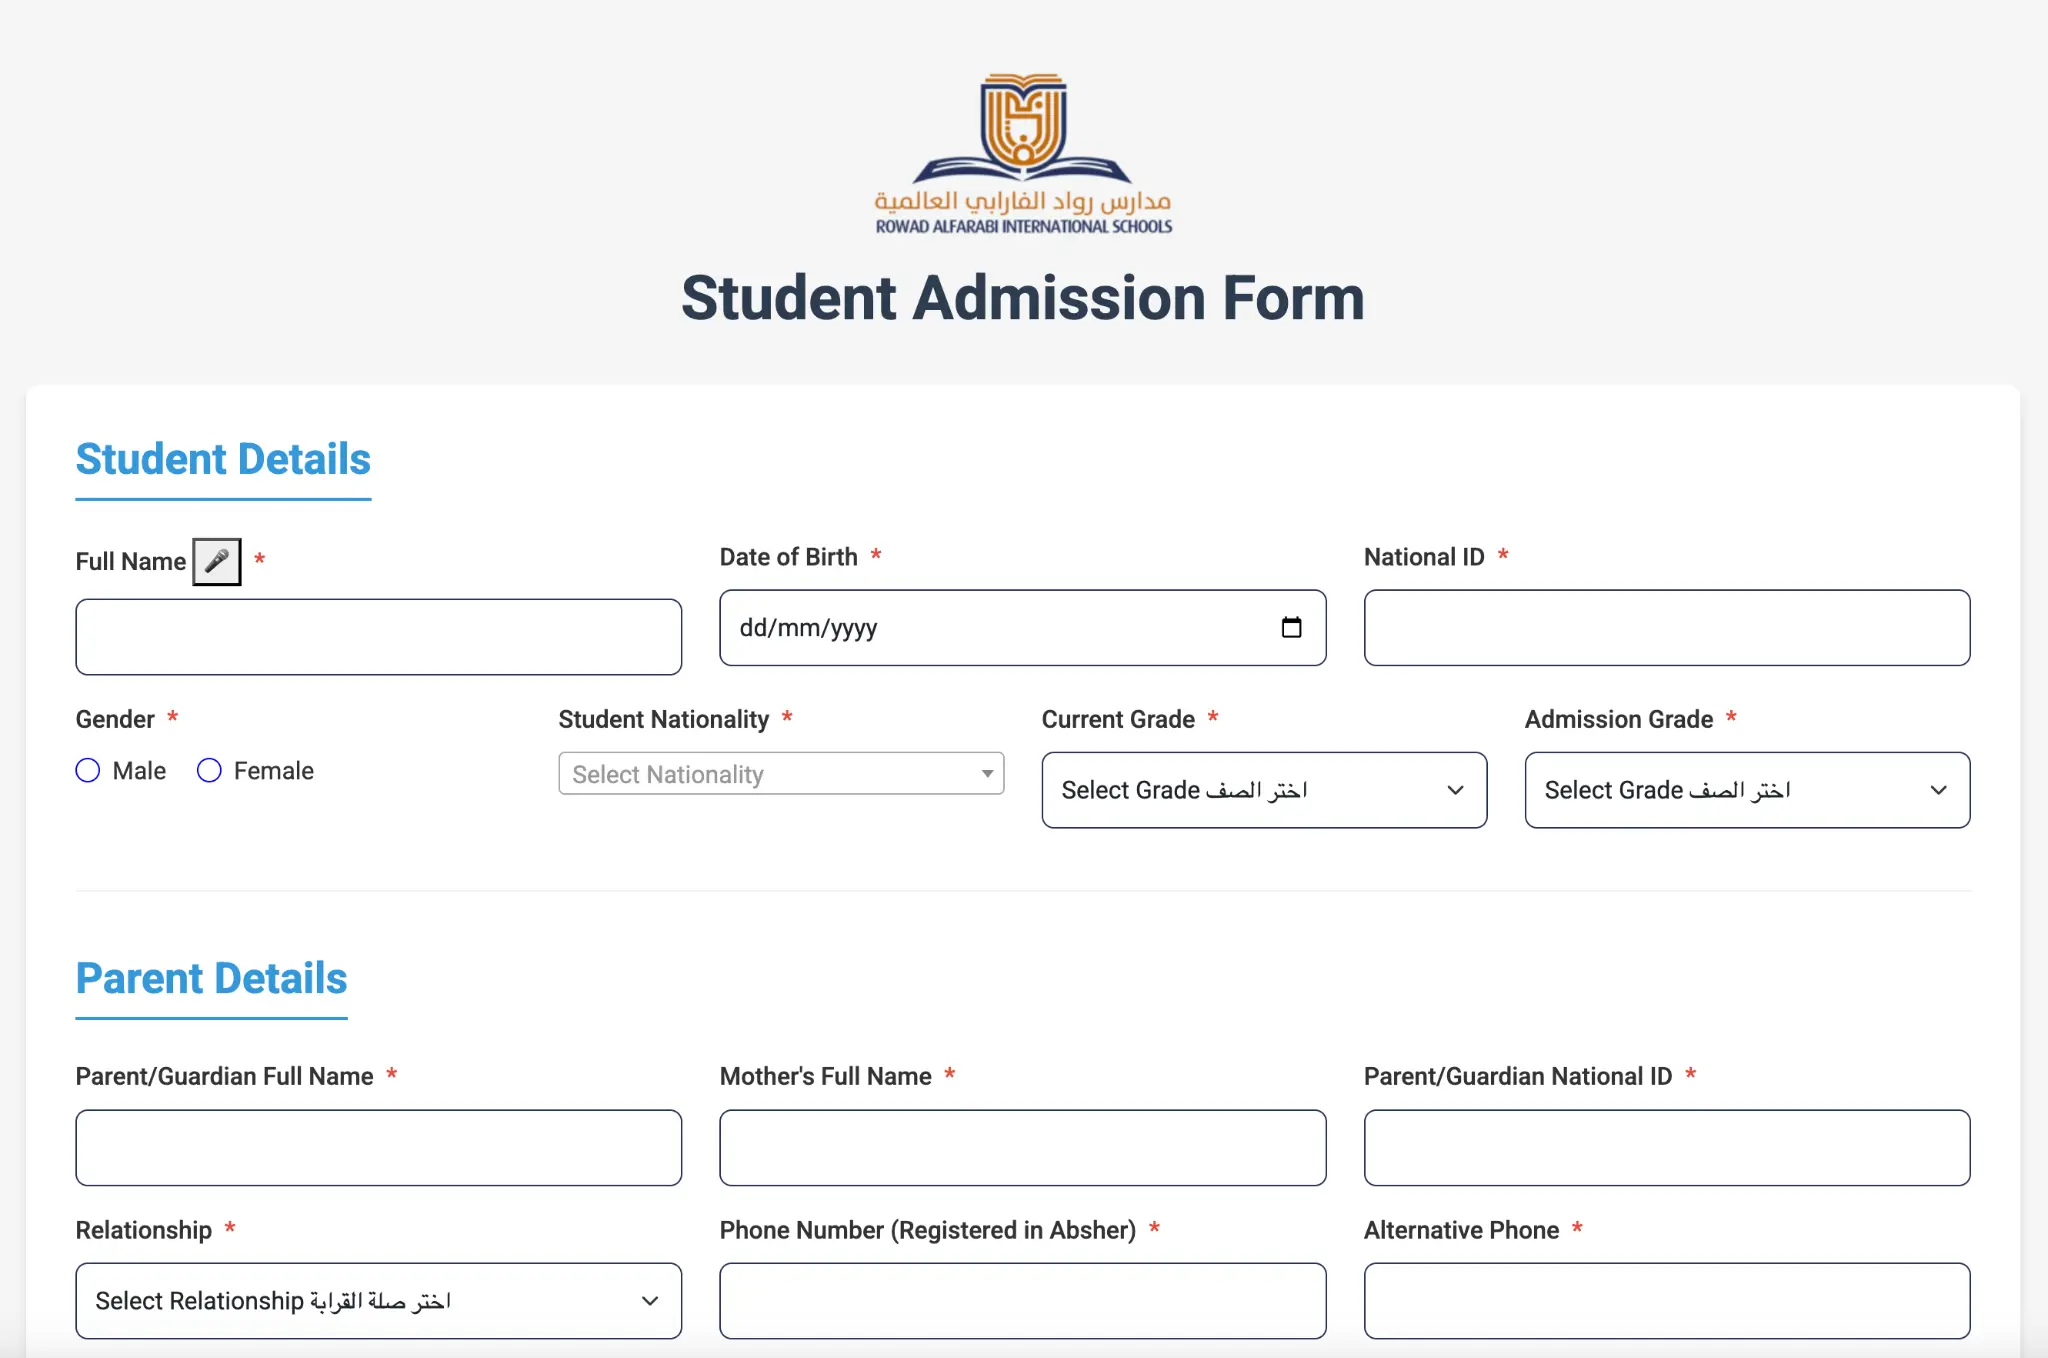This screenshot has width=2048, height=1358.
Task: Click the Alternative Phone input field
Action: (1667, 1300)
